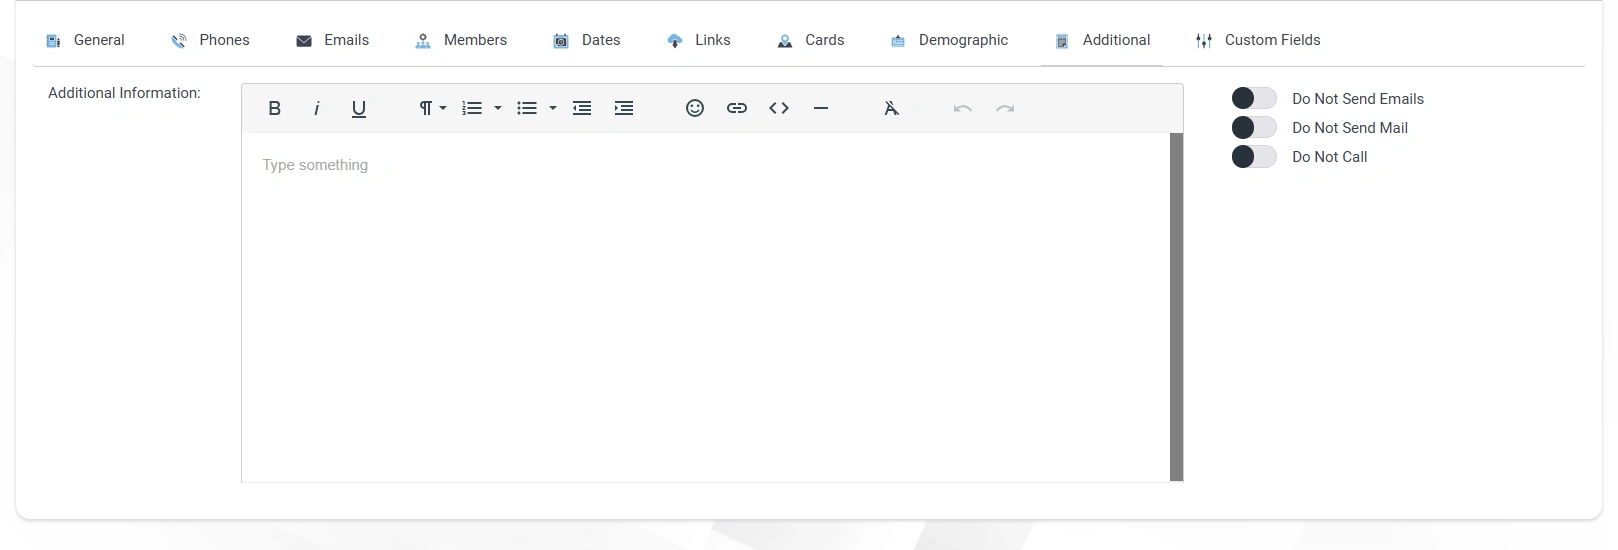Open the Emails tab
Viewport: 1618px width, 550px height.
tap(333, 40)
